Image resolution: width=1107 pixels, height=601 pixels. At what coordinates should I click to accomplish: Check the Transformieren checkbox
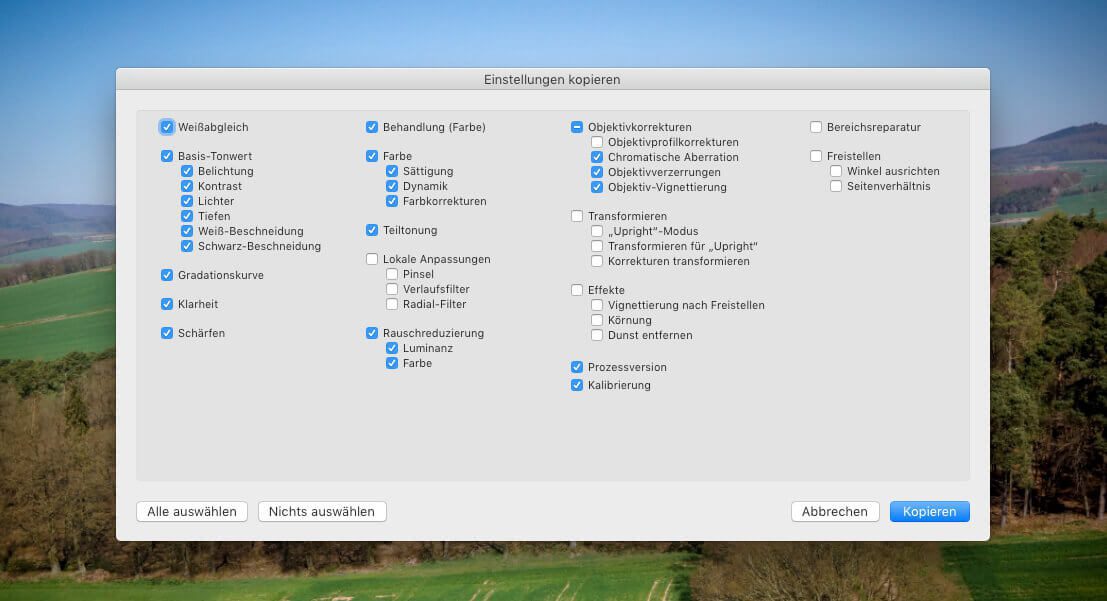(577, 216)
